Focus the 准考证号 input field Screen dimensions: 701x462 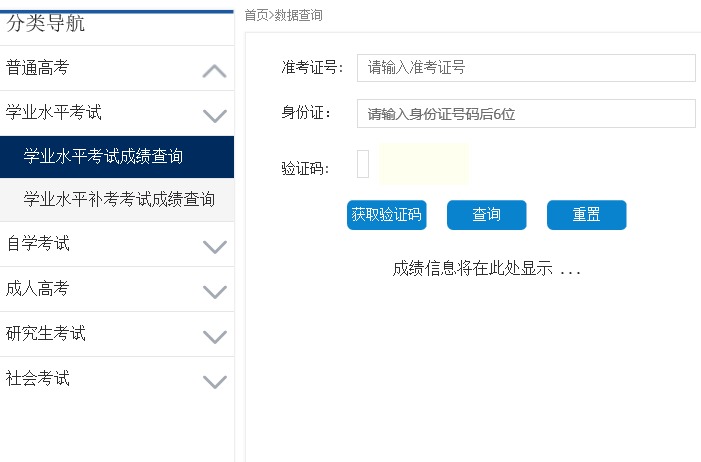click(x=525, y=68)
